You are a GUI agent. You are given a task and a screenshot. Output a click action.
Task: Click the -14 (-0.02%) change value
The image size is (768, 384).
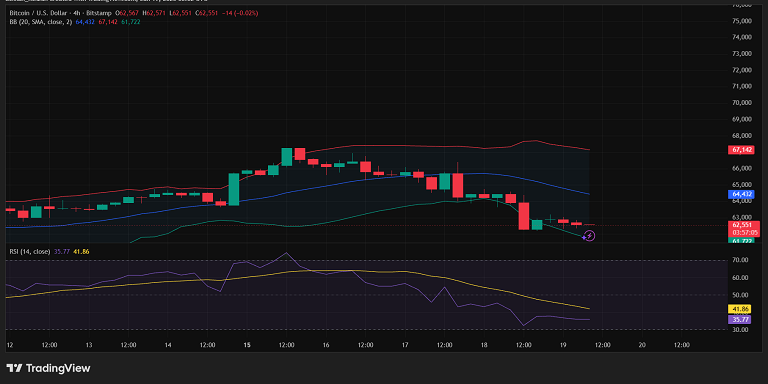(x=240, y=13)
